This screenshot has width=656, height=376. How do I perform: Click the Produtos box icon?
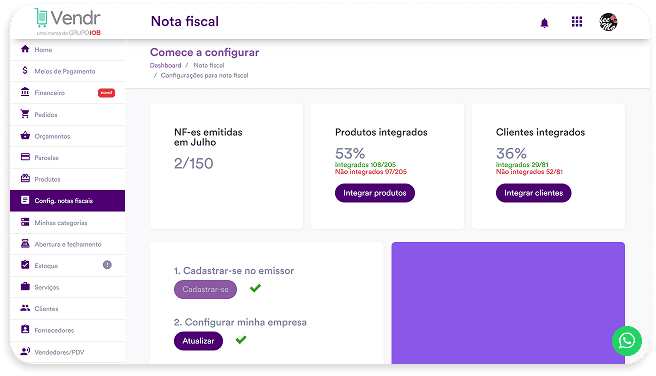25,179
